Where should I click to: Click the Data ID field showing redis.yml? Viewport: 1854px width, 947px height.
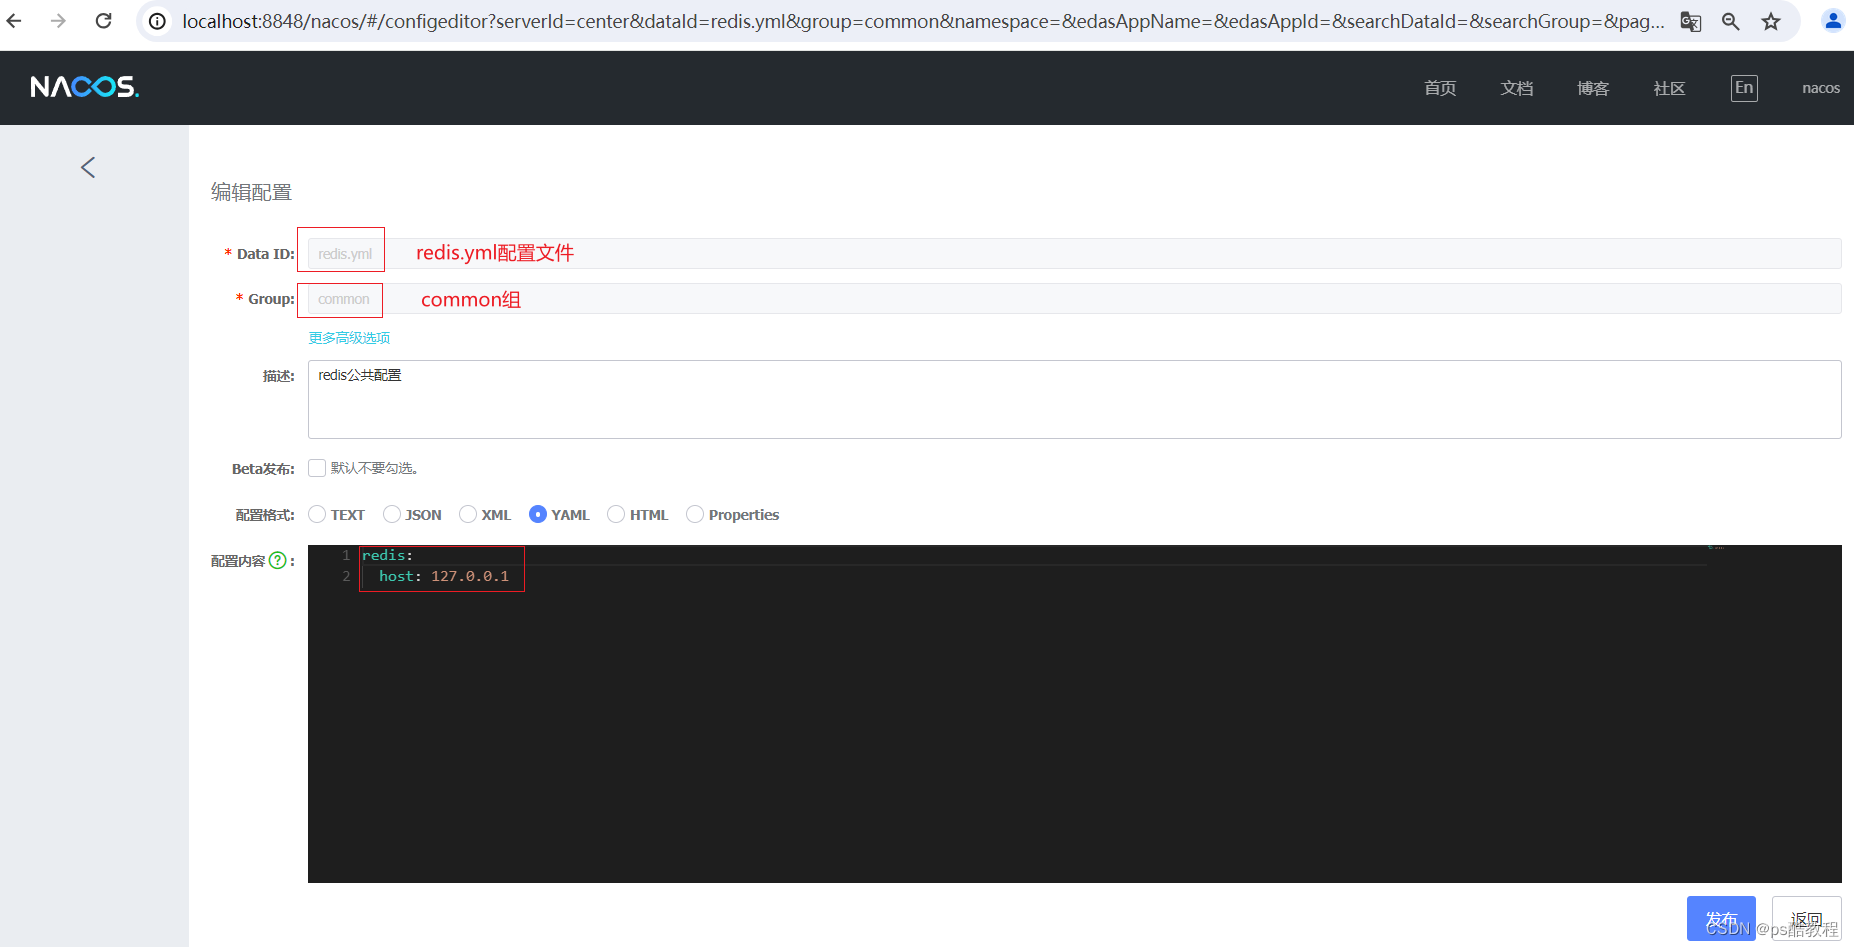pyautogui.click(x=1074, y=254)
